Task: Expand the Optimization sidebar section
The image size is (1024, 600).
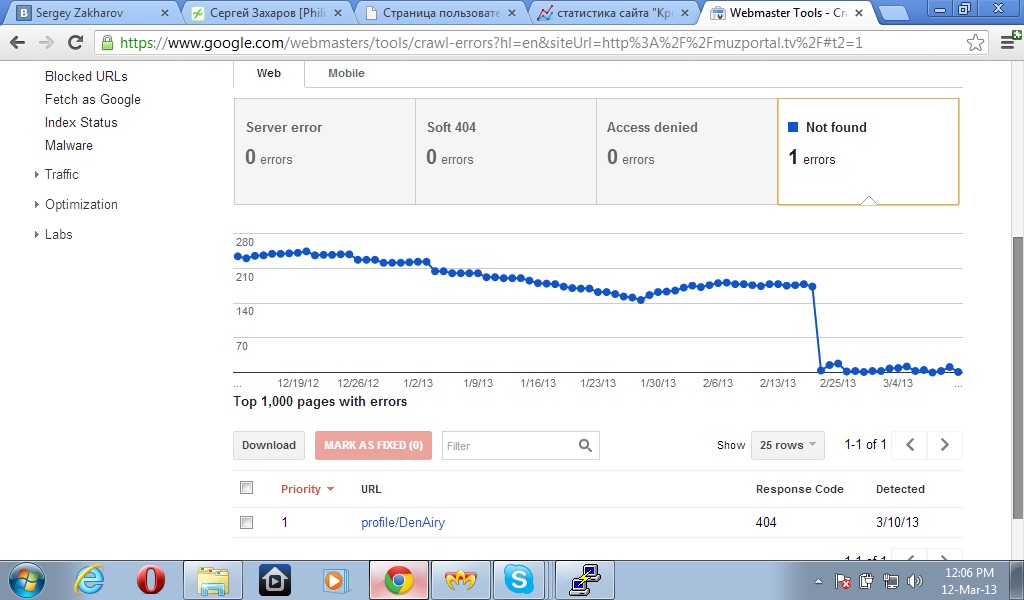Action: [37, 204]
